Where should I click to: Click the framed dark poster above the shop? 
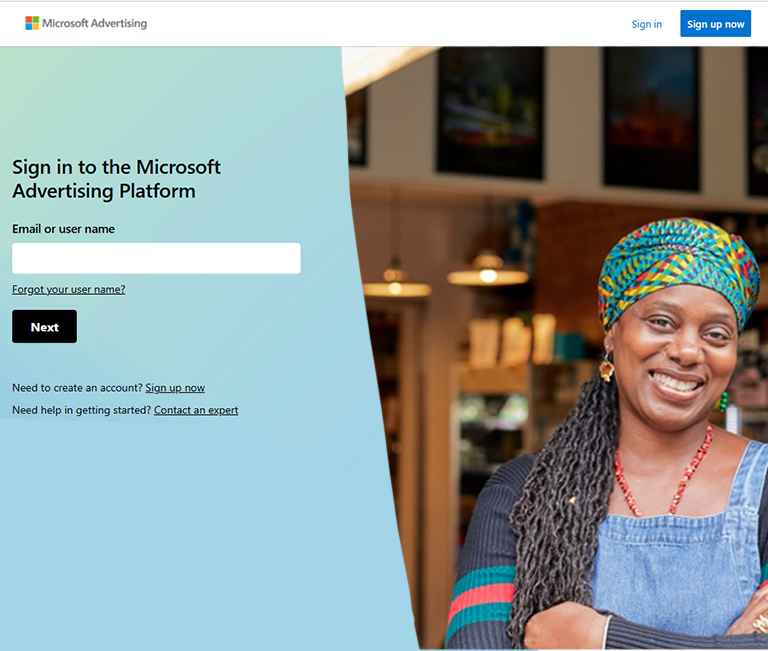tap(490, 113)
